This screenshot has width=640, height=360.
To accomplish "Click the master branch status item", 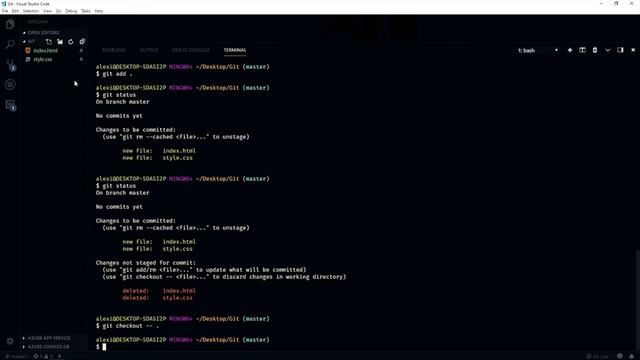I will click(16, 356).
